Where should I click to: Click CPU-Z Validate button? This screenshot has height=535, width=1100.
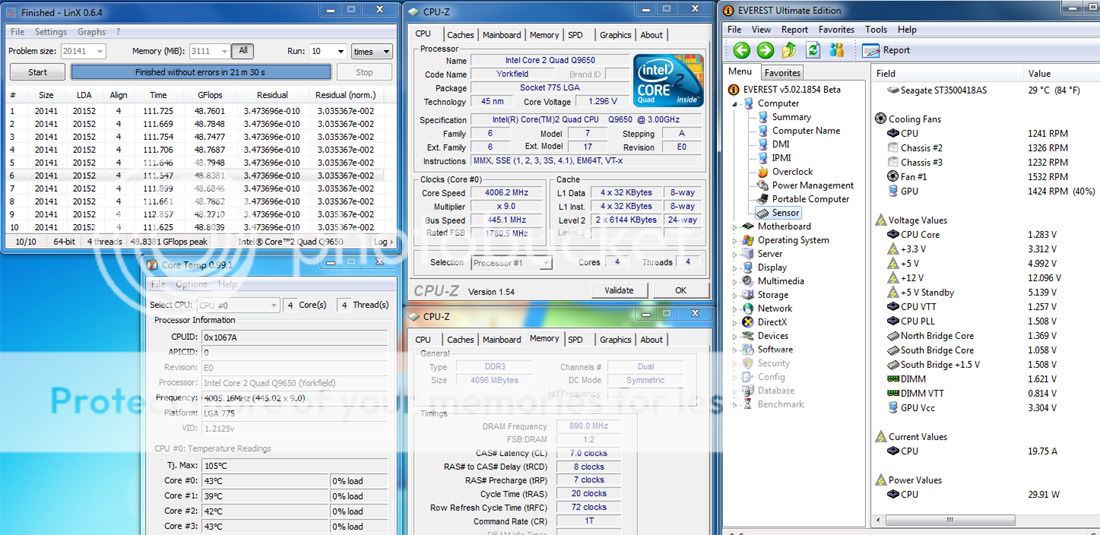point(619,290)
